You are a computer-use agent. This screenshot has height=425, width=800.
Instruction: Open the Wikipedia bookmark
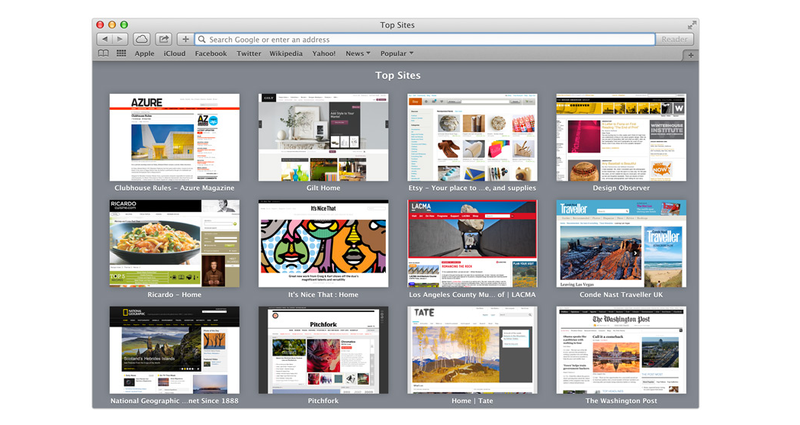click(x=286, y=54)
